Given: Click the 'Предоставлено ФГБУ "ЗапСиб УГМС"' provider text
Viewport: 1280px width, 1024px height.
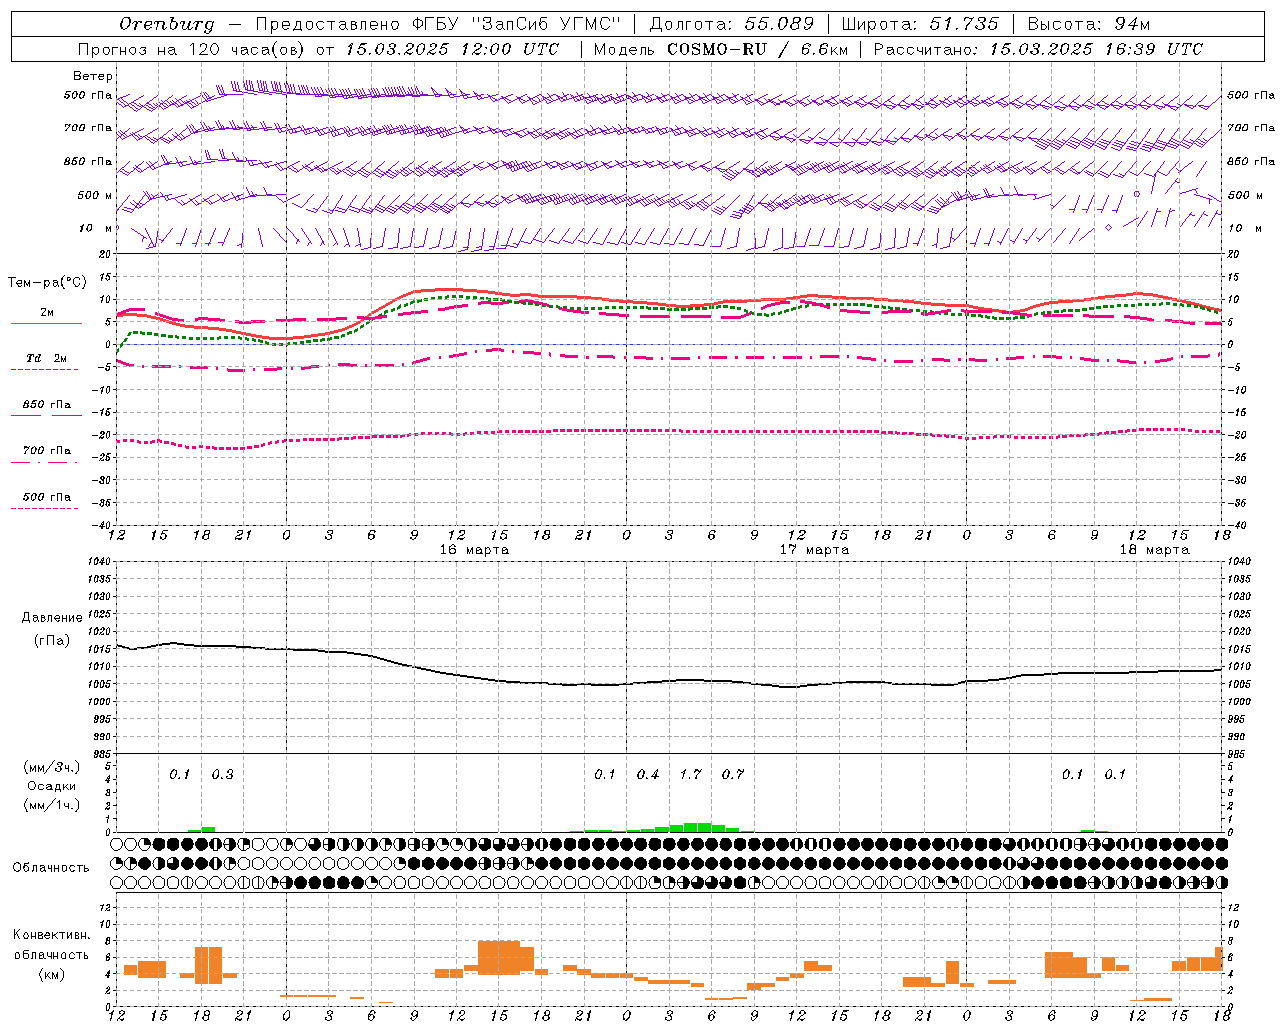Looking at the screenshot, I should pos(438,24).
